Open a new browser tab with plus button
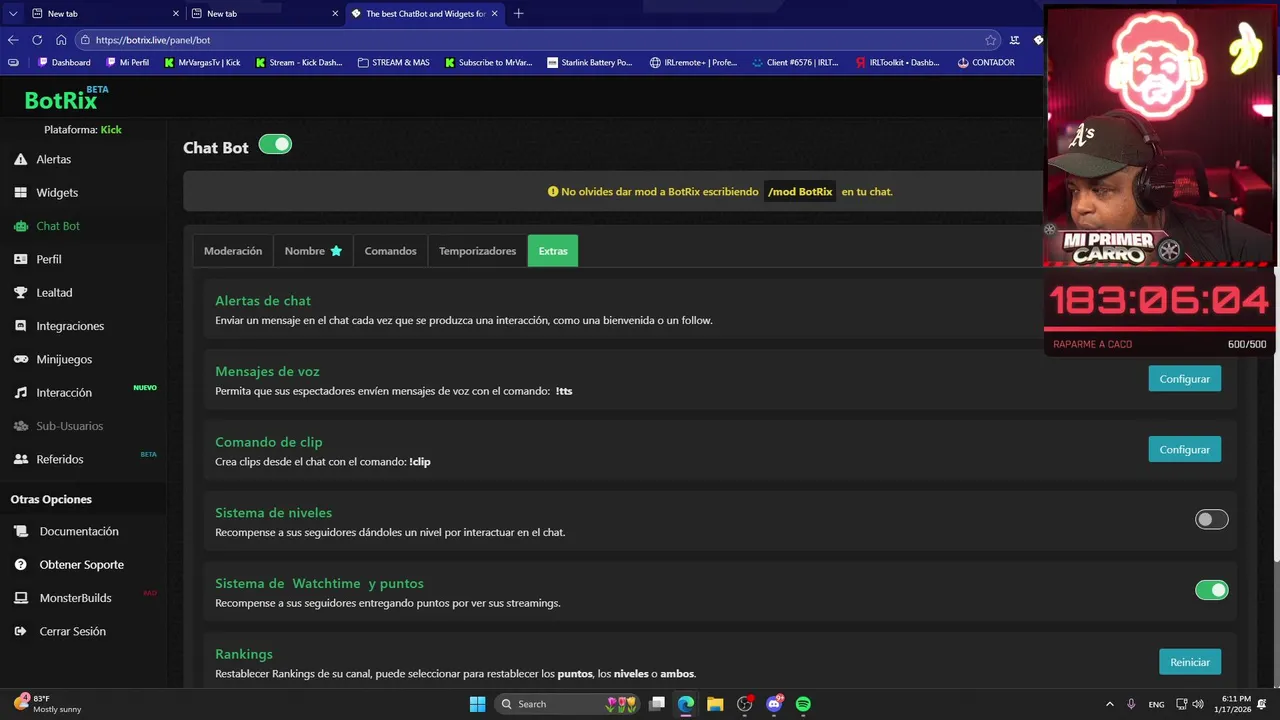This screenshot has width=1280, height=720. tap(518, 14)
